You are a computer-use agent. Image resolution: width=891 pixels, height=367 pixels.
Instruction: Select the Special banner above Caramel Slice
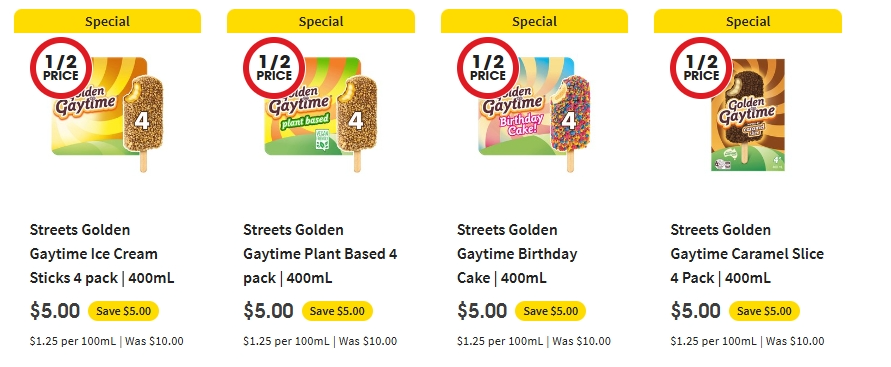(x=748, y=21)
